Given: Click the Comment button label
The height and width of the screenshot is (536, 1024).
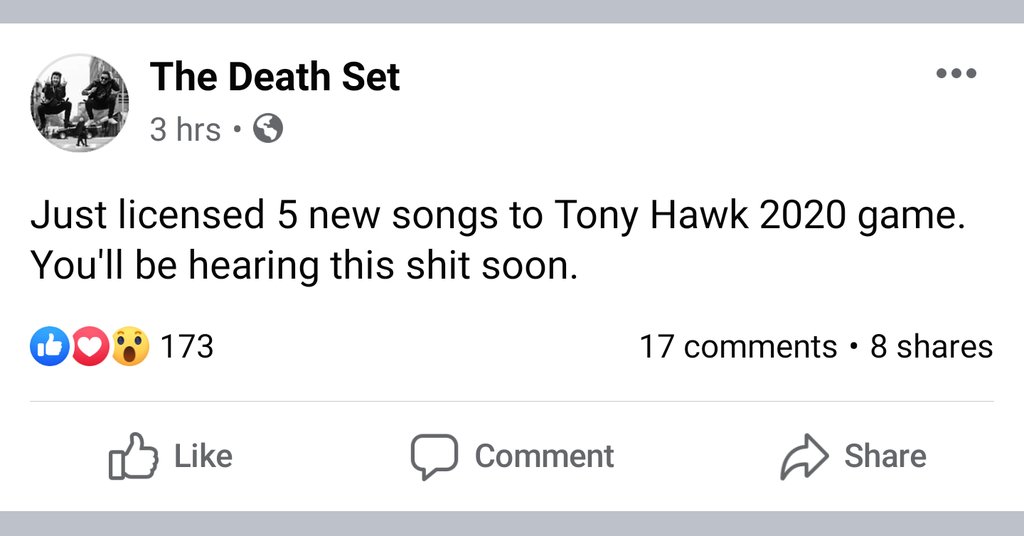Looking at the screenshot, I should coord(544,456).
